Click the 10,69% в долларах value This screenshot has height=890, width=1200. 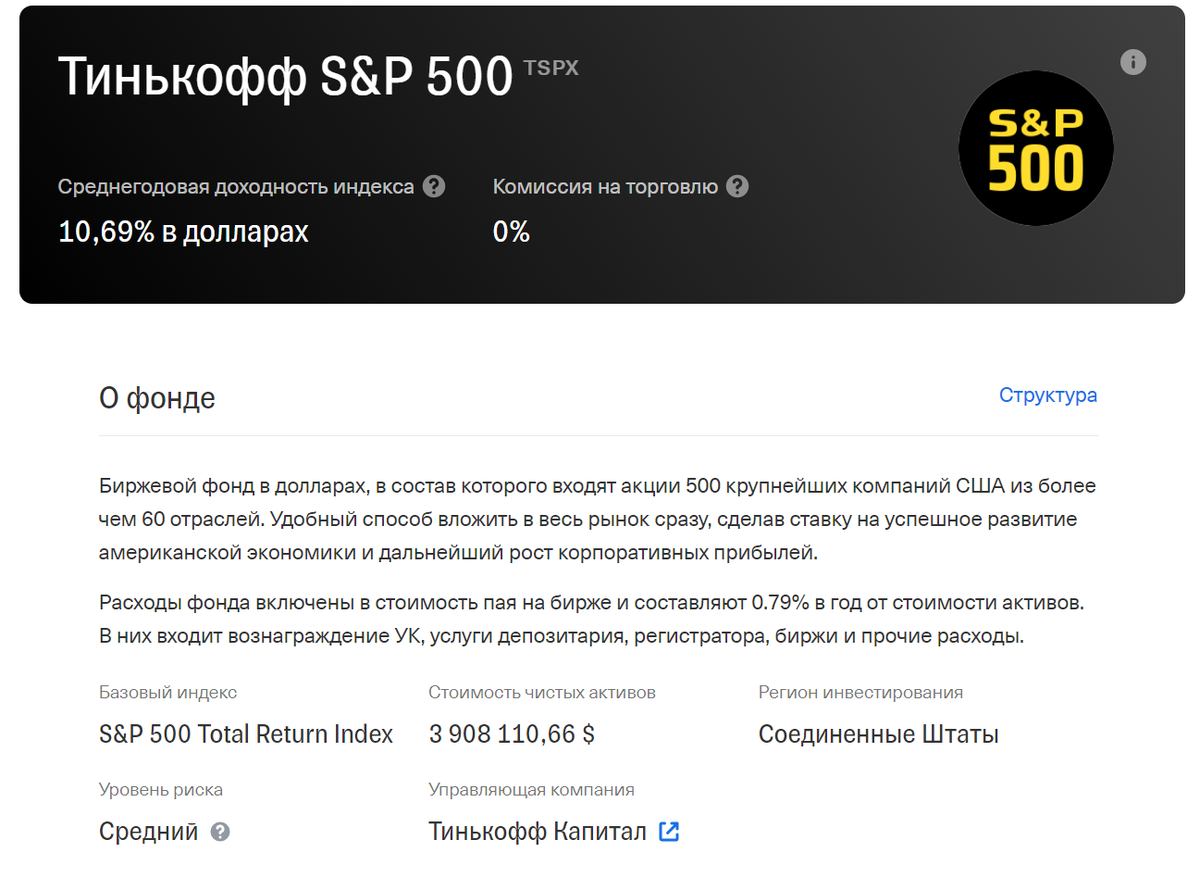click(183, 232)
